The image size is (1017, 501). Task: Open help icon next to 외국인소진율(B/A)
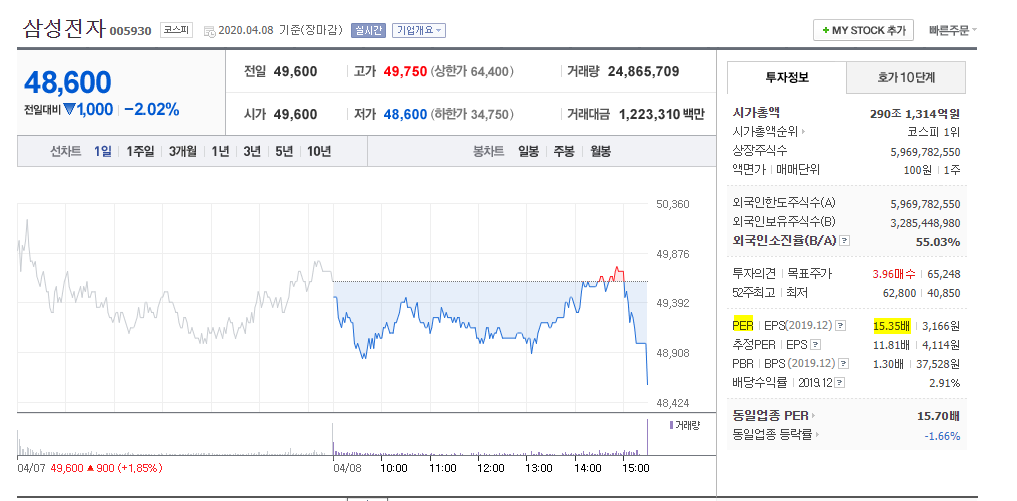844,241
